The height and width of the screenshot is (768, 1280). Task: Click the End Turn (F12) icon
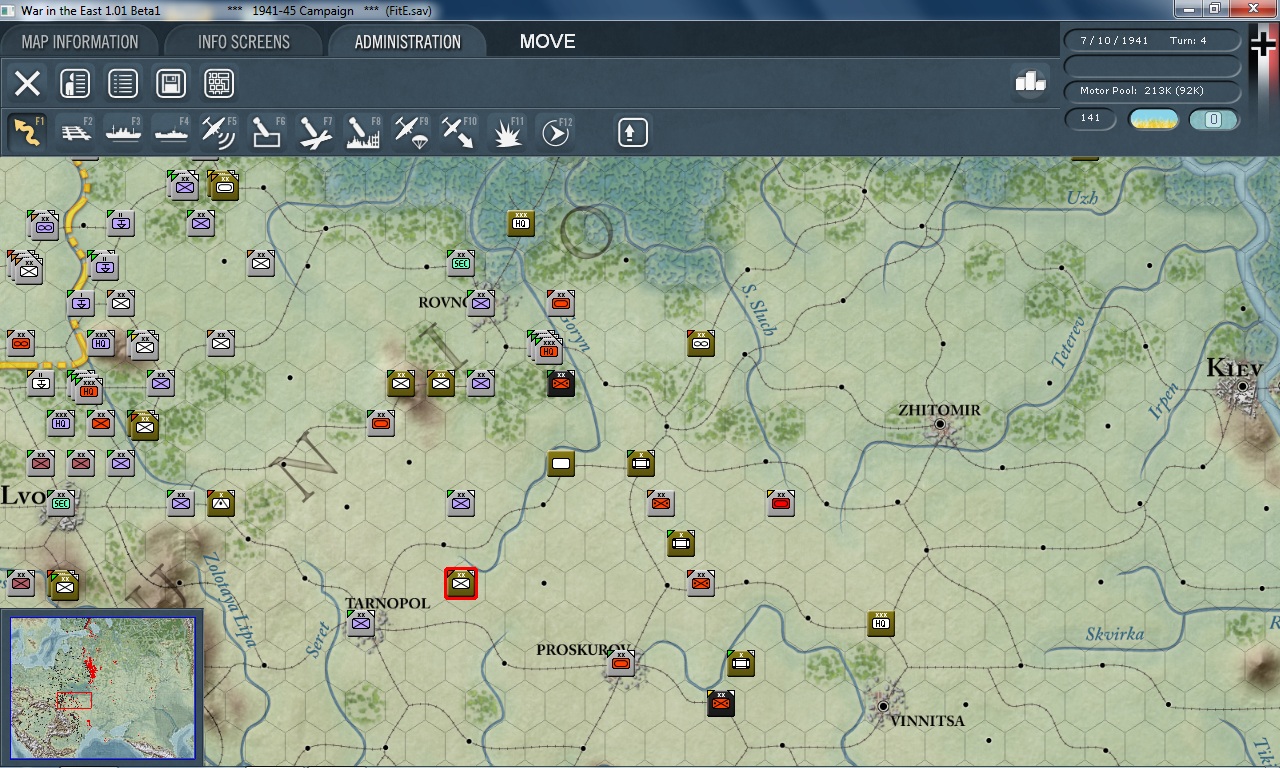click(556, 132)
